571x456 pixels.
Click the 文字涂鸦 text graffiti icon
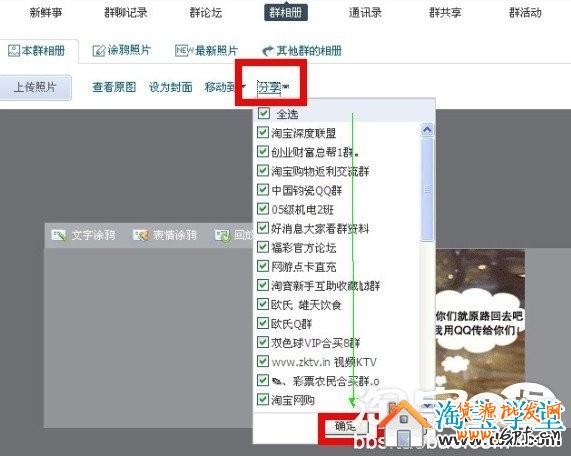tap(59, 235)
